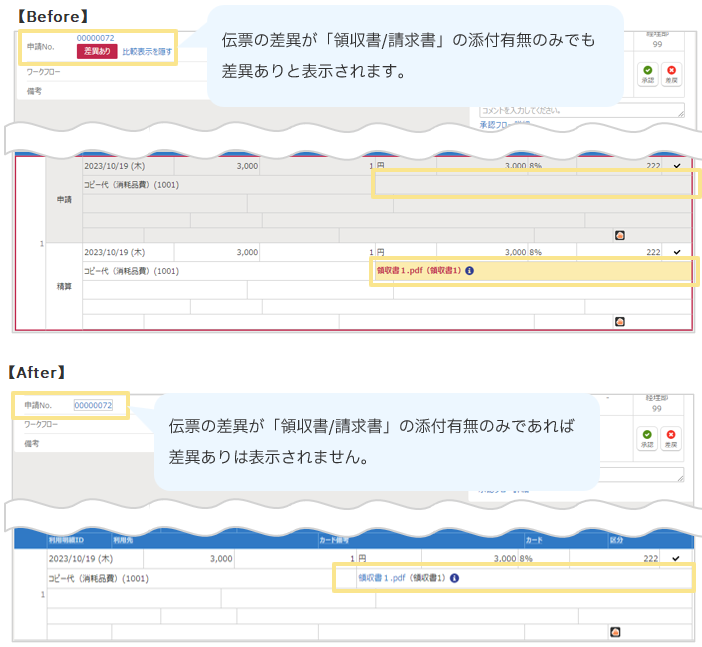Viewport: 702px width, 647px height.
Task: Click 比較表示を隠す link to hide comparison
Action: point(147,51)
